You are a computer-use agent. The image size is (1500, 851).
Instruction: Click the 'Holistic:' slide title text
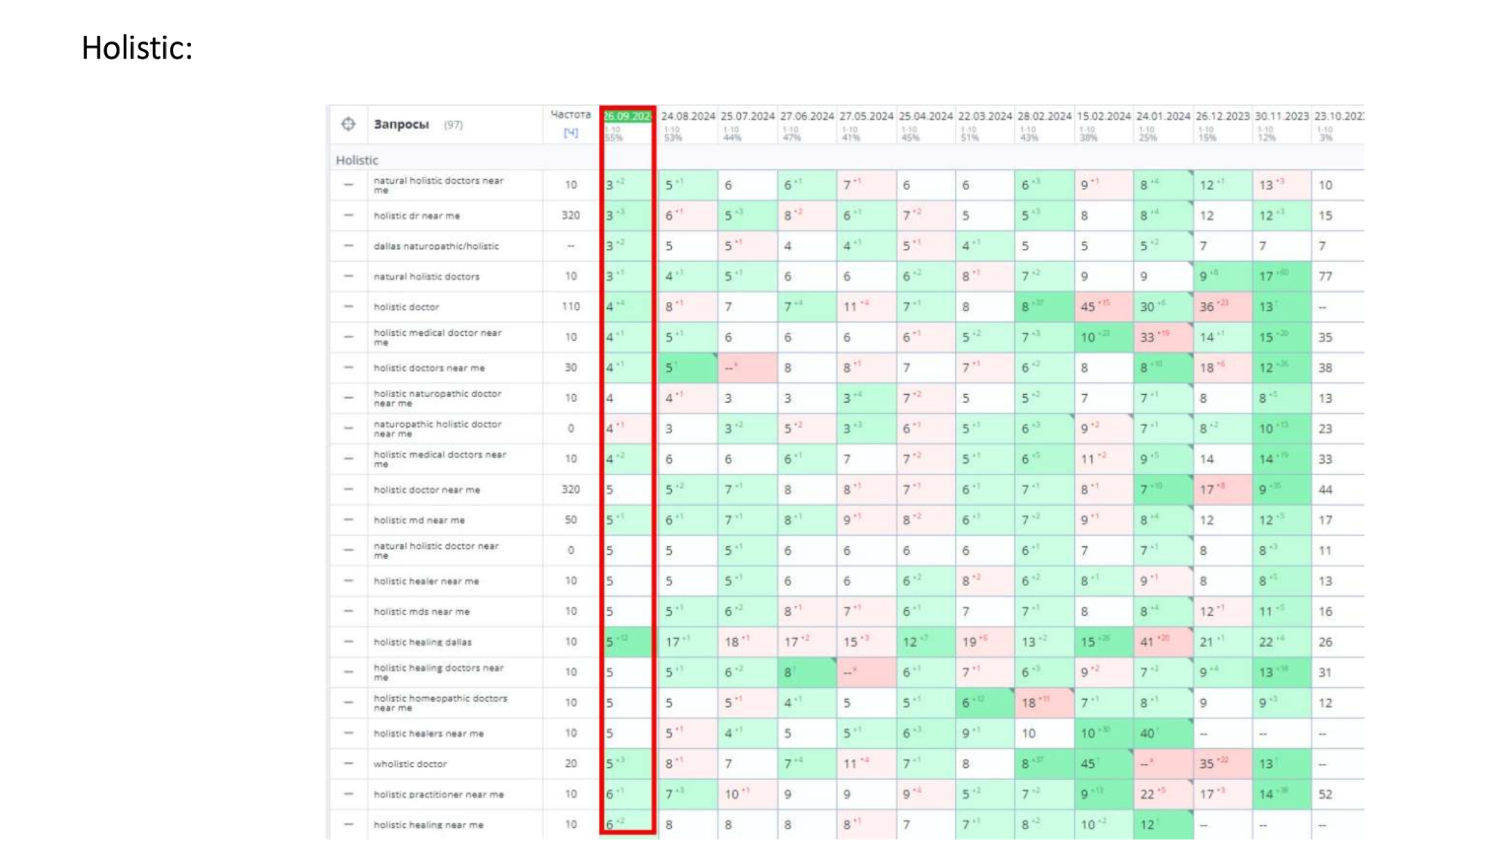pos(137,48)
